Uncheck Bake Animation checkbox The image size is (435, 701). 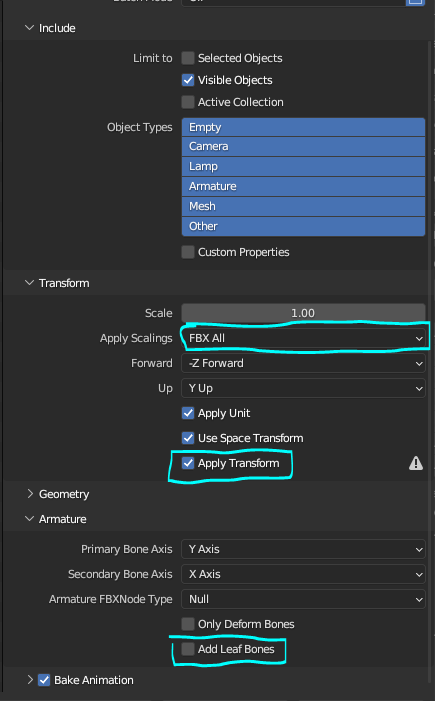pos(44,680)
